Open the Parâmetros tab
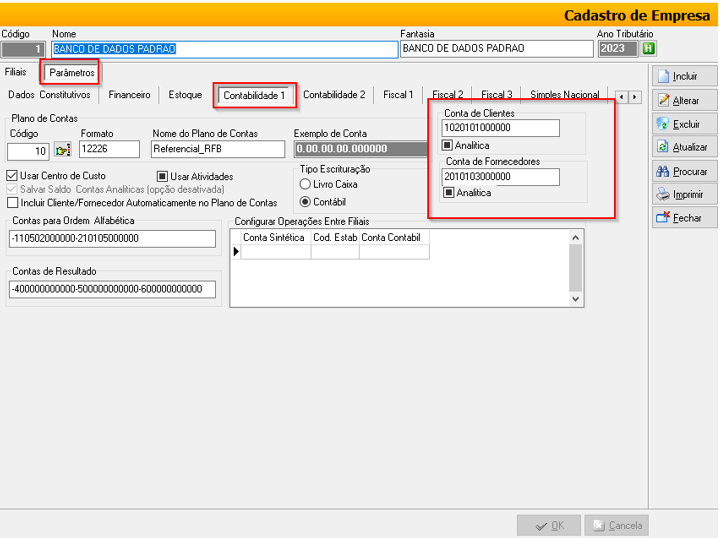The height and width of the screenshot is (538, 721). coord(72,73)
